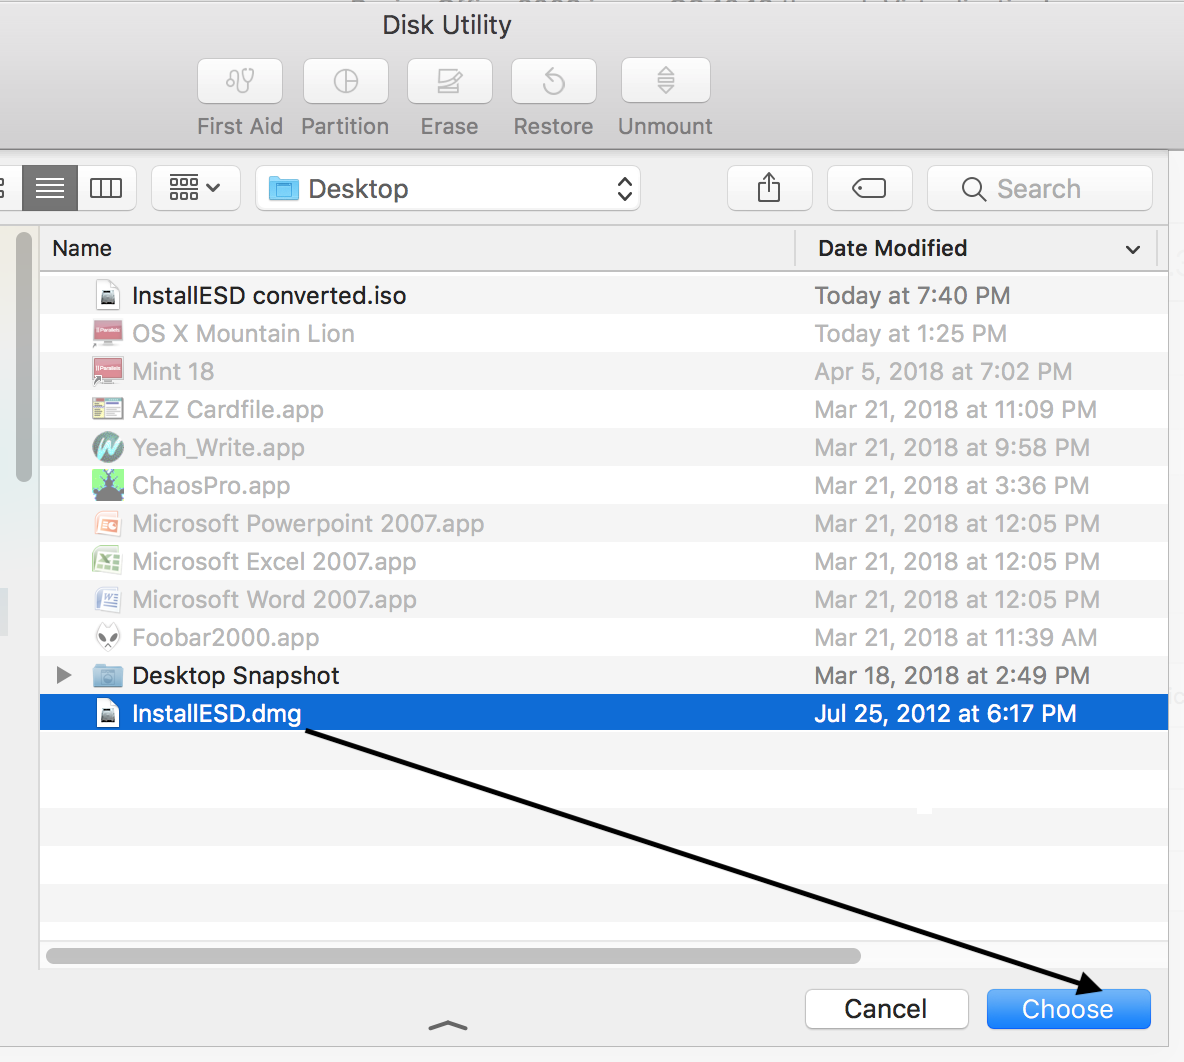Click Yeah_Write.app entry
This screenshot has width=1184, height=1062.
604,447
